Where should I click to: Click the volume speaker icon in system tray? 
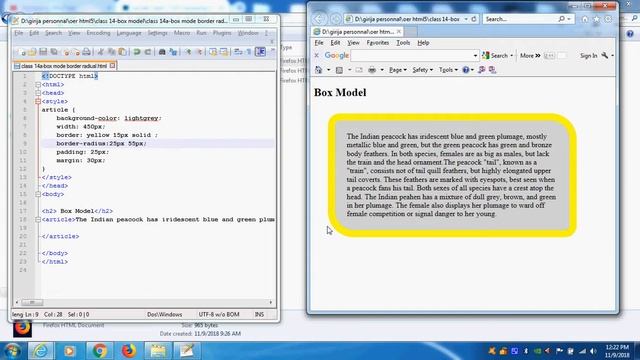(593, 351)
